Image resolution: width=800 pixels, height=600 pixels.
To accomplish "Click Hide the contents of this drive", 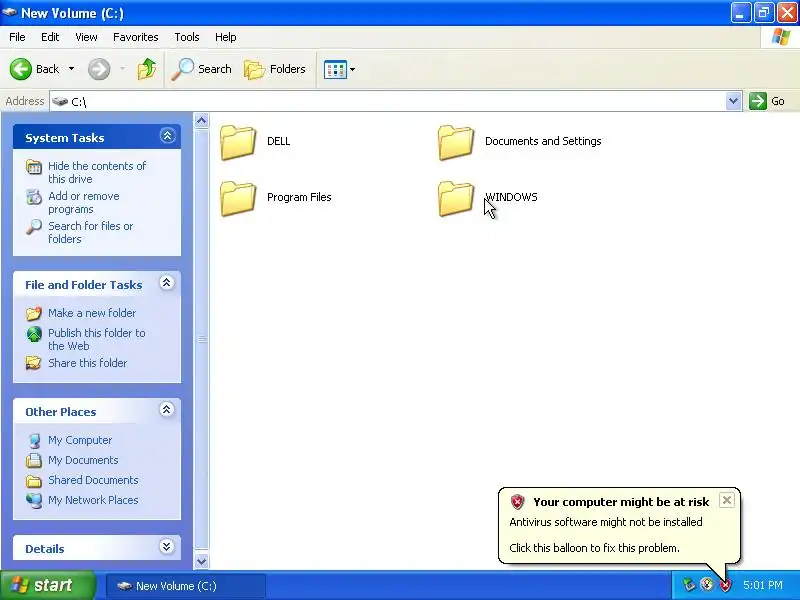I will tap(97, 172).
